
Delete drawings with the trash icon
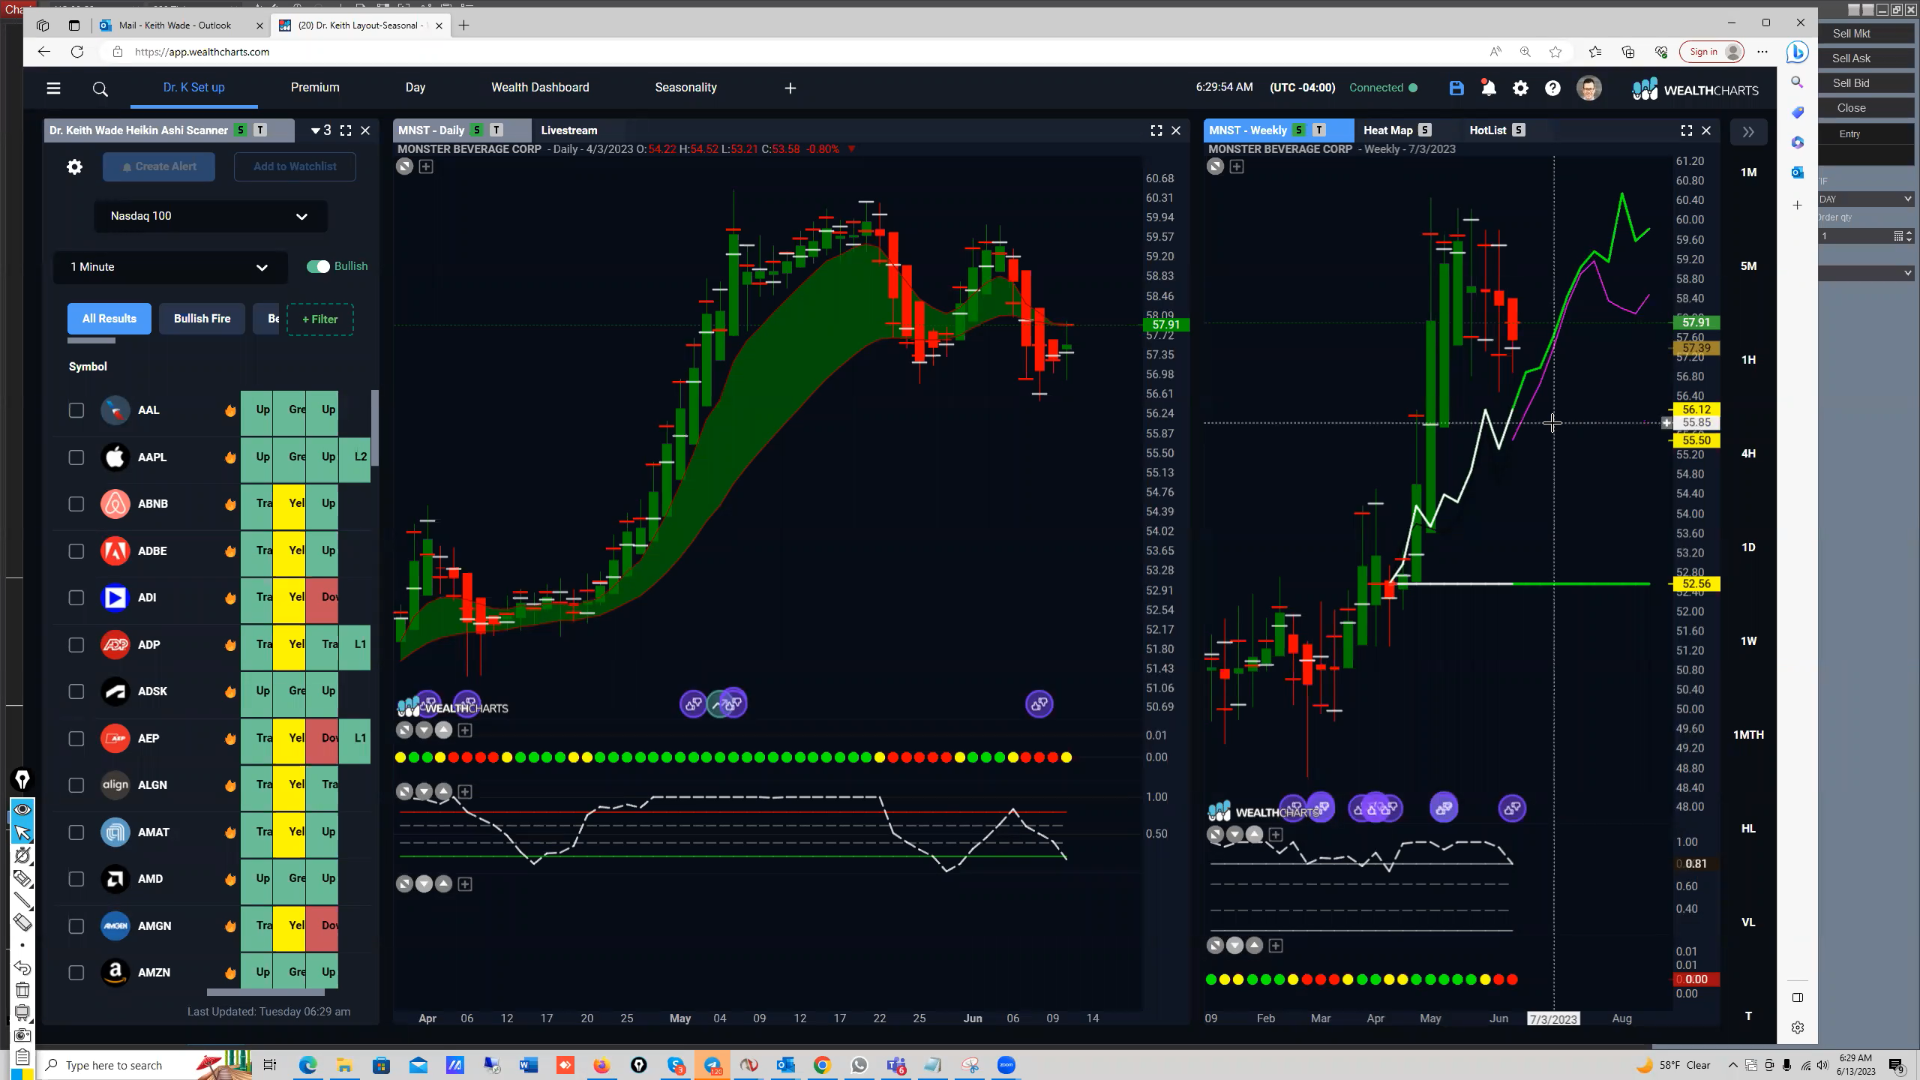[22, 990]
